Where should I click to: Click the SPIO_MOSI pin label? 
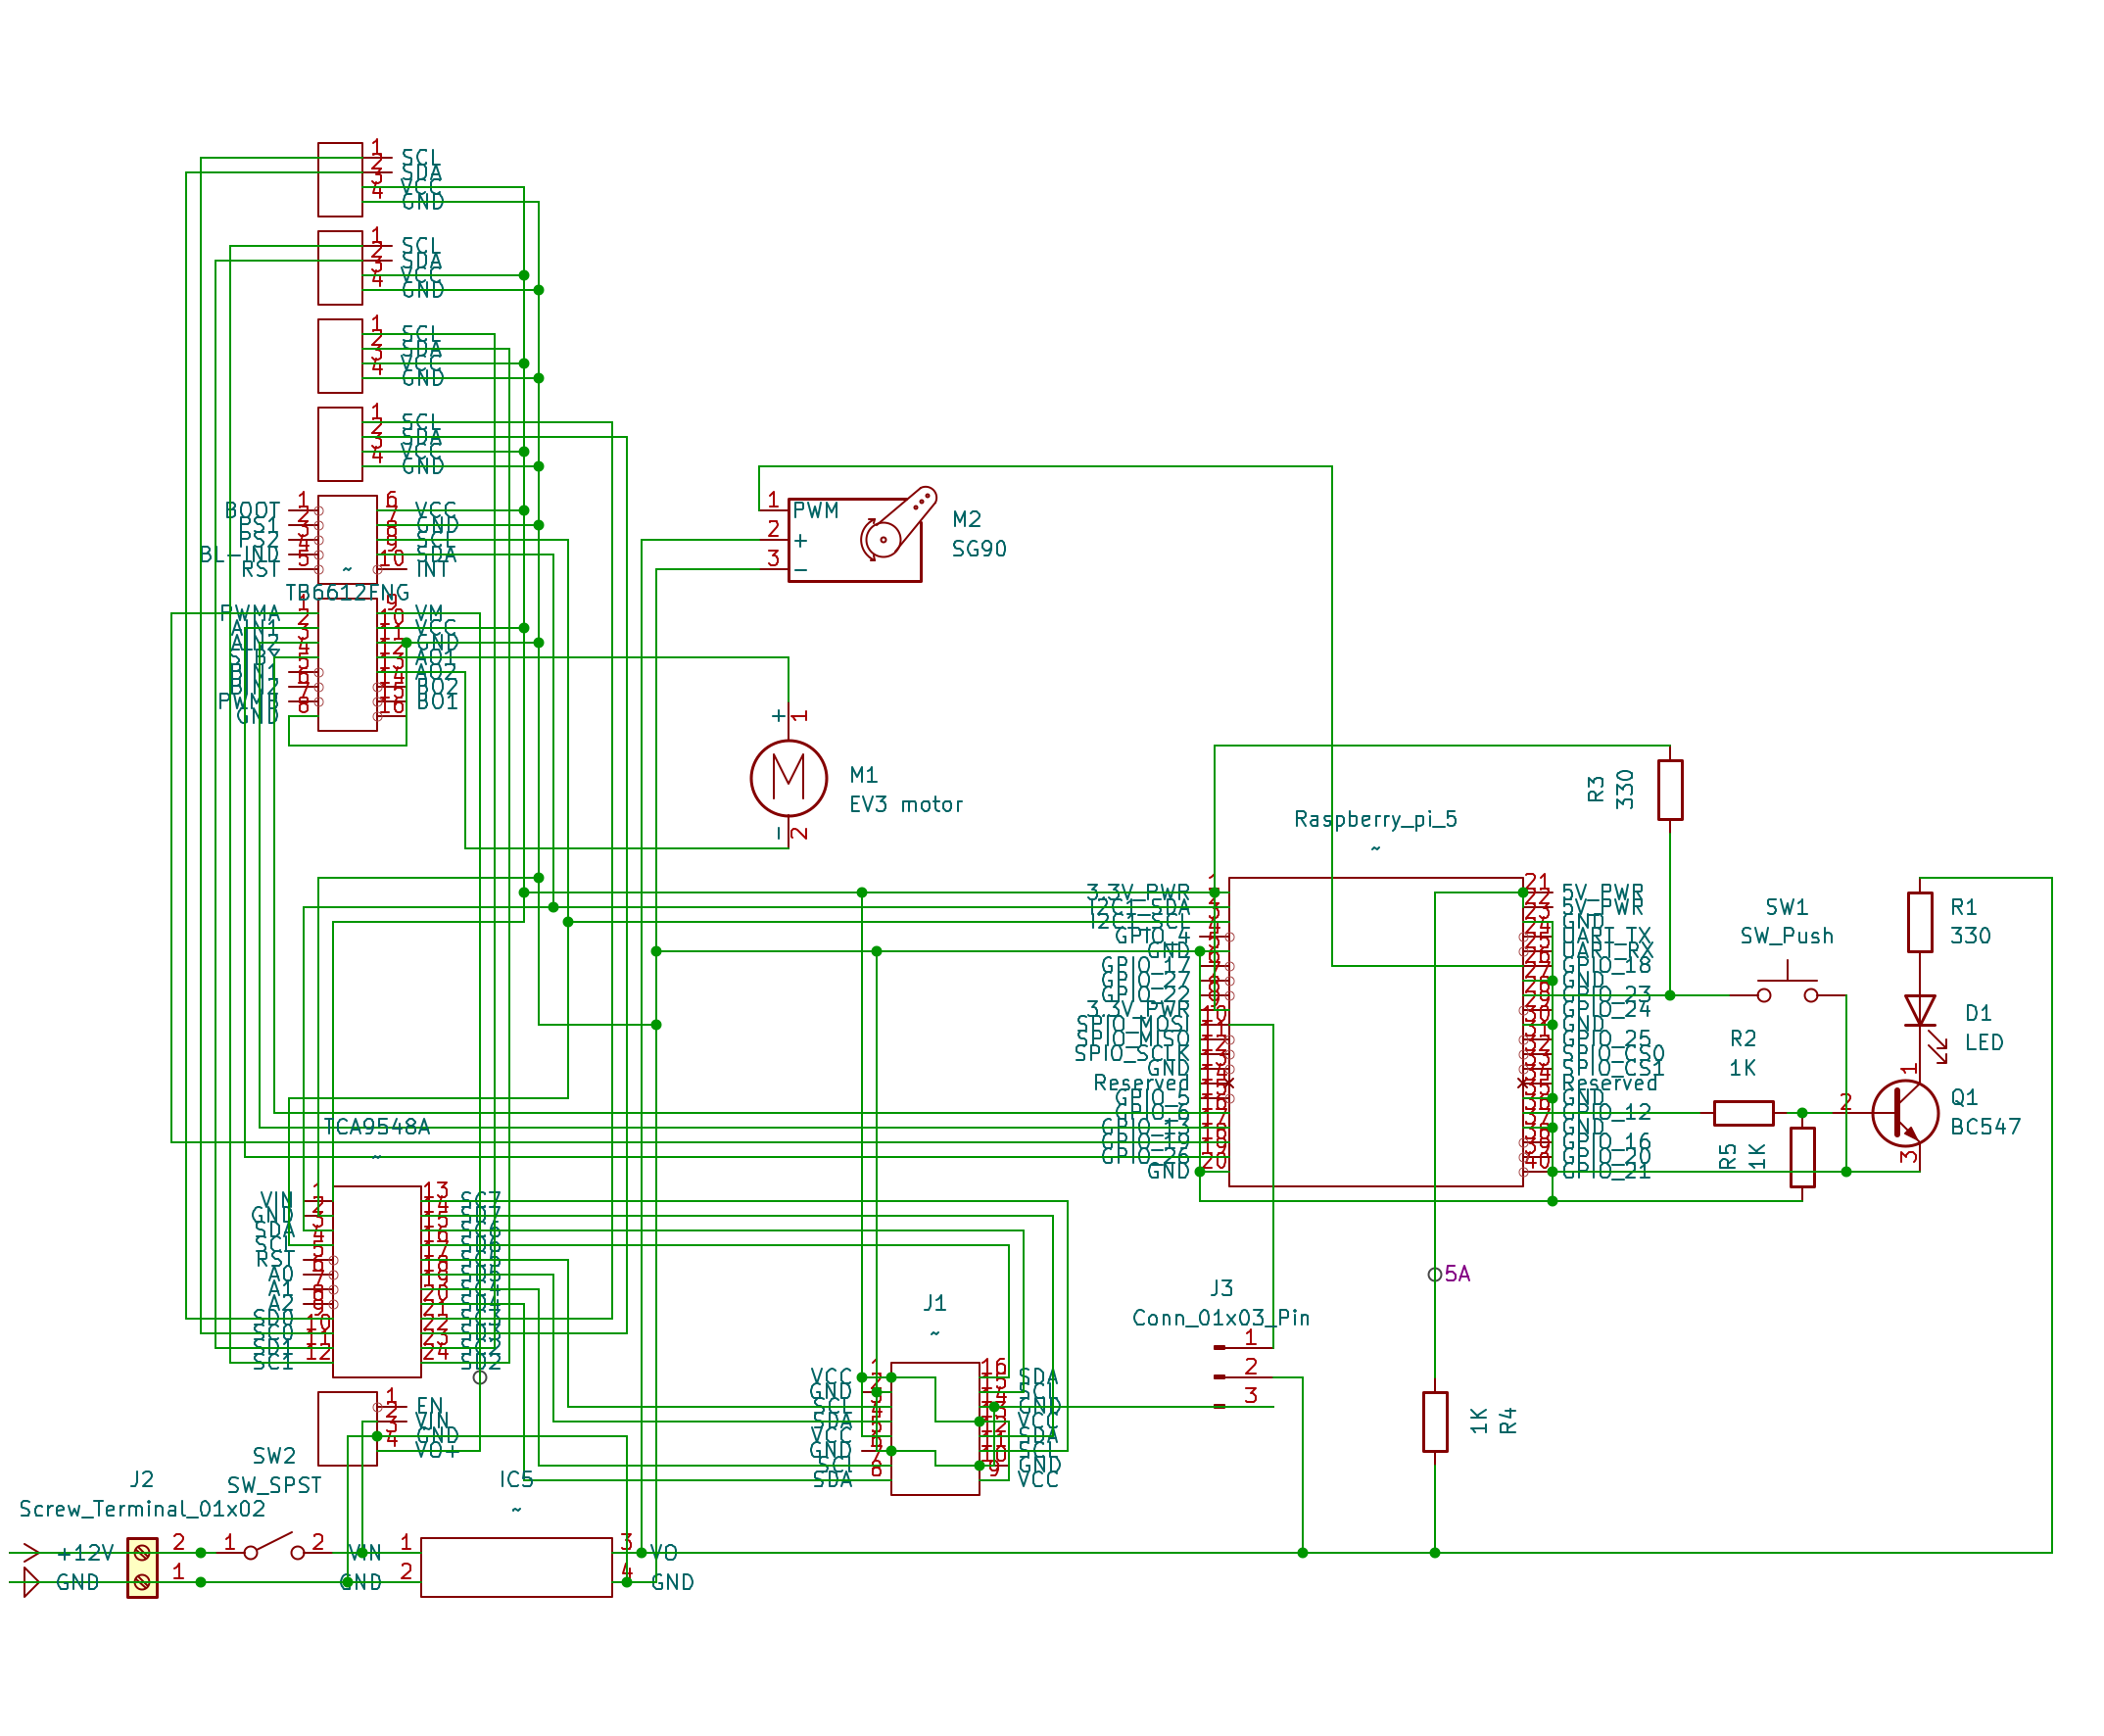1132,1024
